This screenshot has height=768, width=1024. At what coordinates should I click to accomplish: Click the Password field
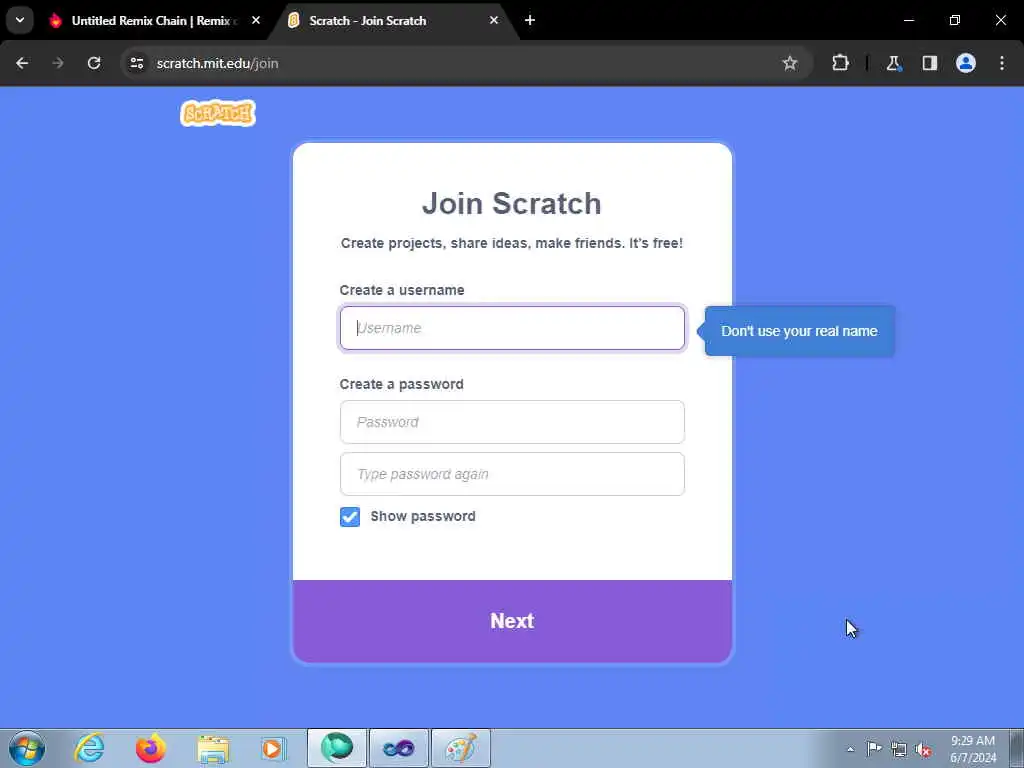click(x=512, y=422)
